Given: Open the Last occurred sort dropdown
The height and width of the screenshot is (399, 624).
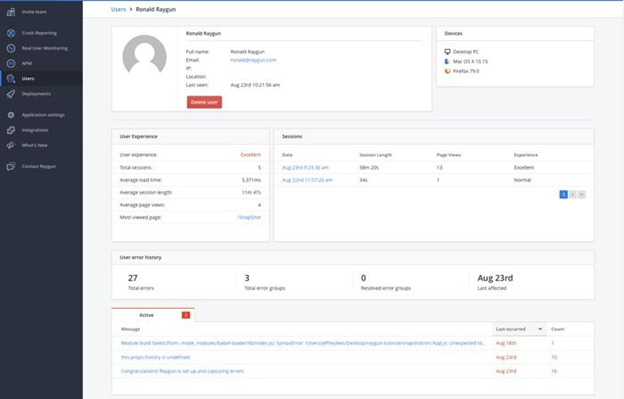Looking at the screenshot, I should point(519,329).
